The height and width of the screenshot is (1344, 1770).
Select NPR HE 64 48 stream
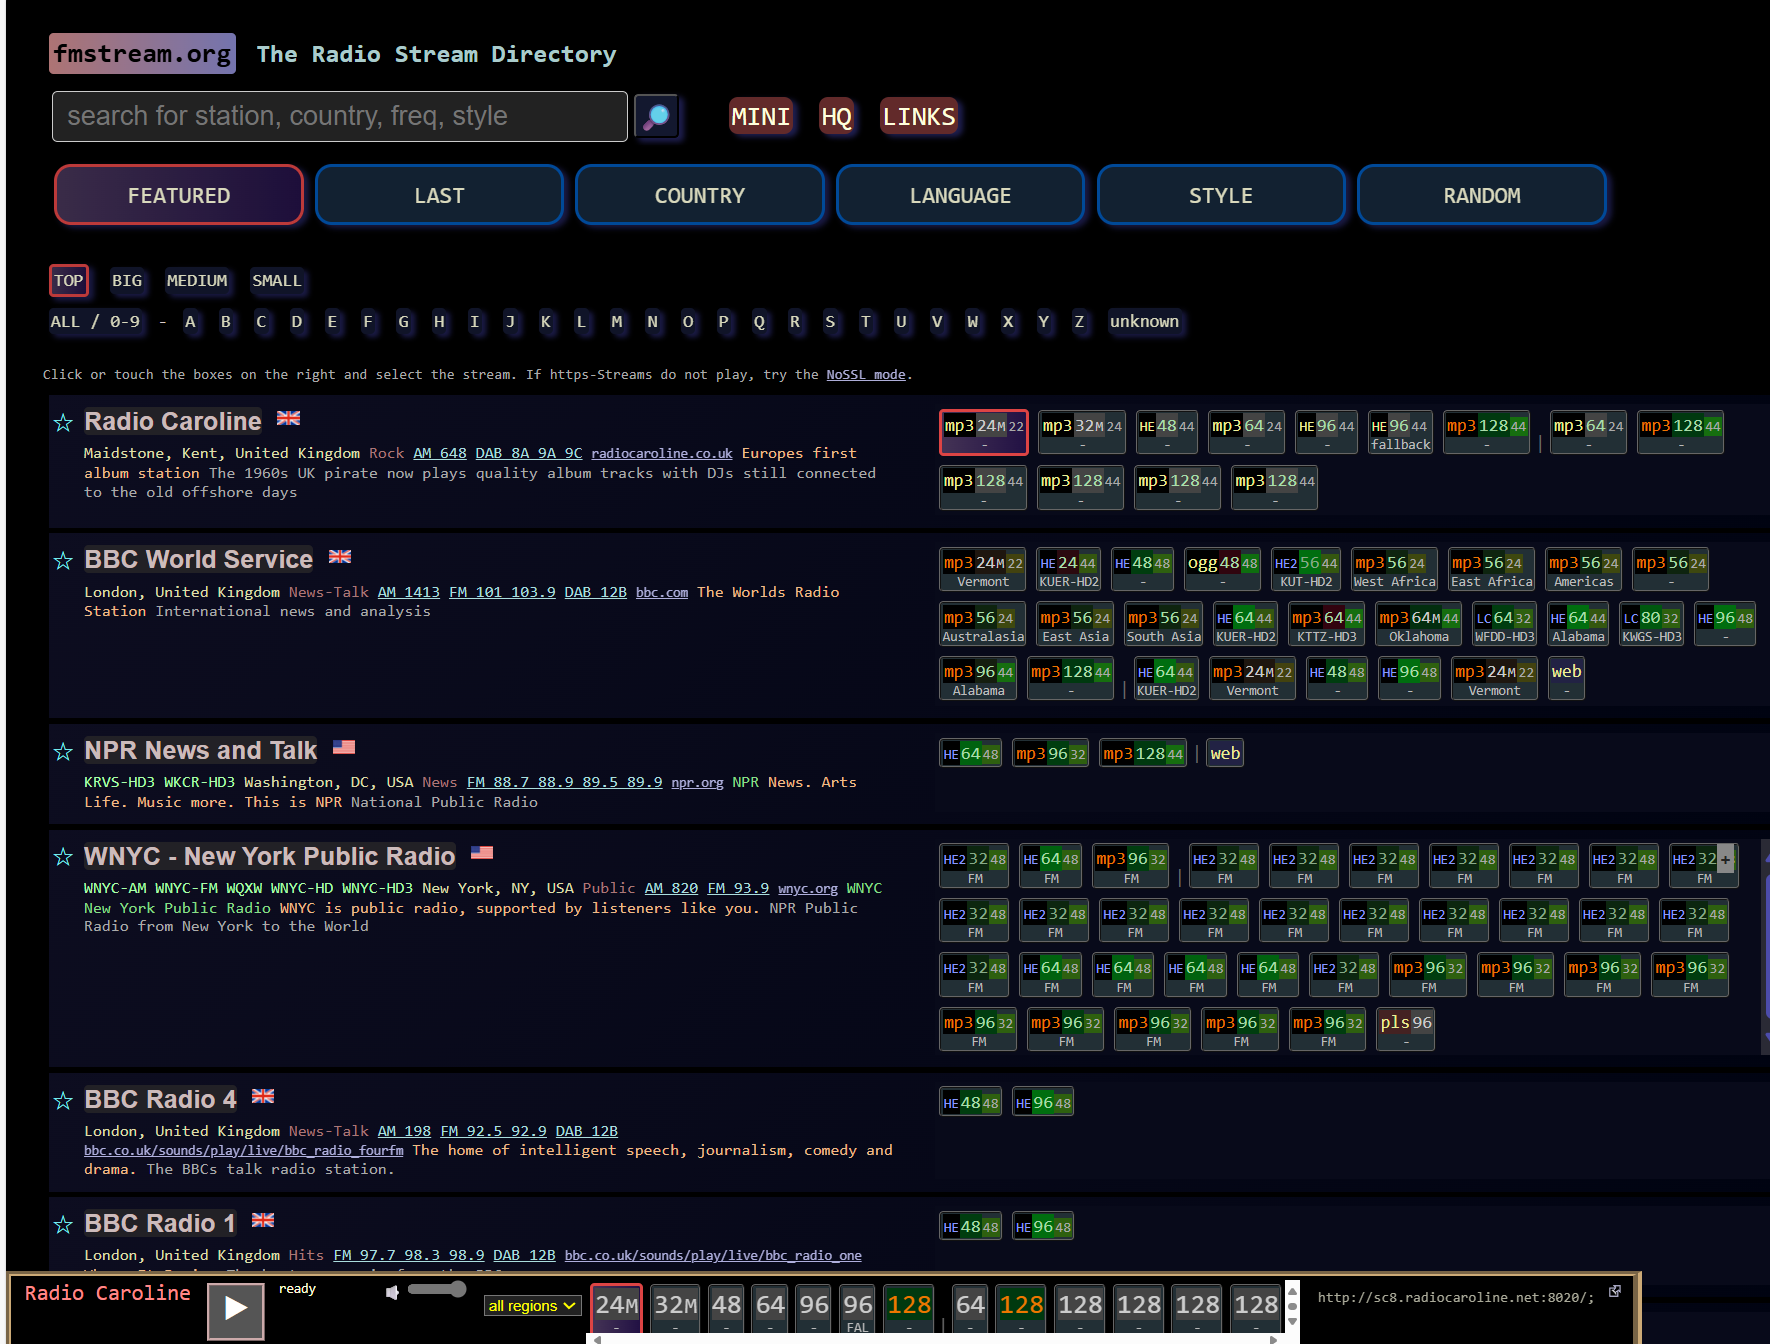[970, 754]
